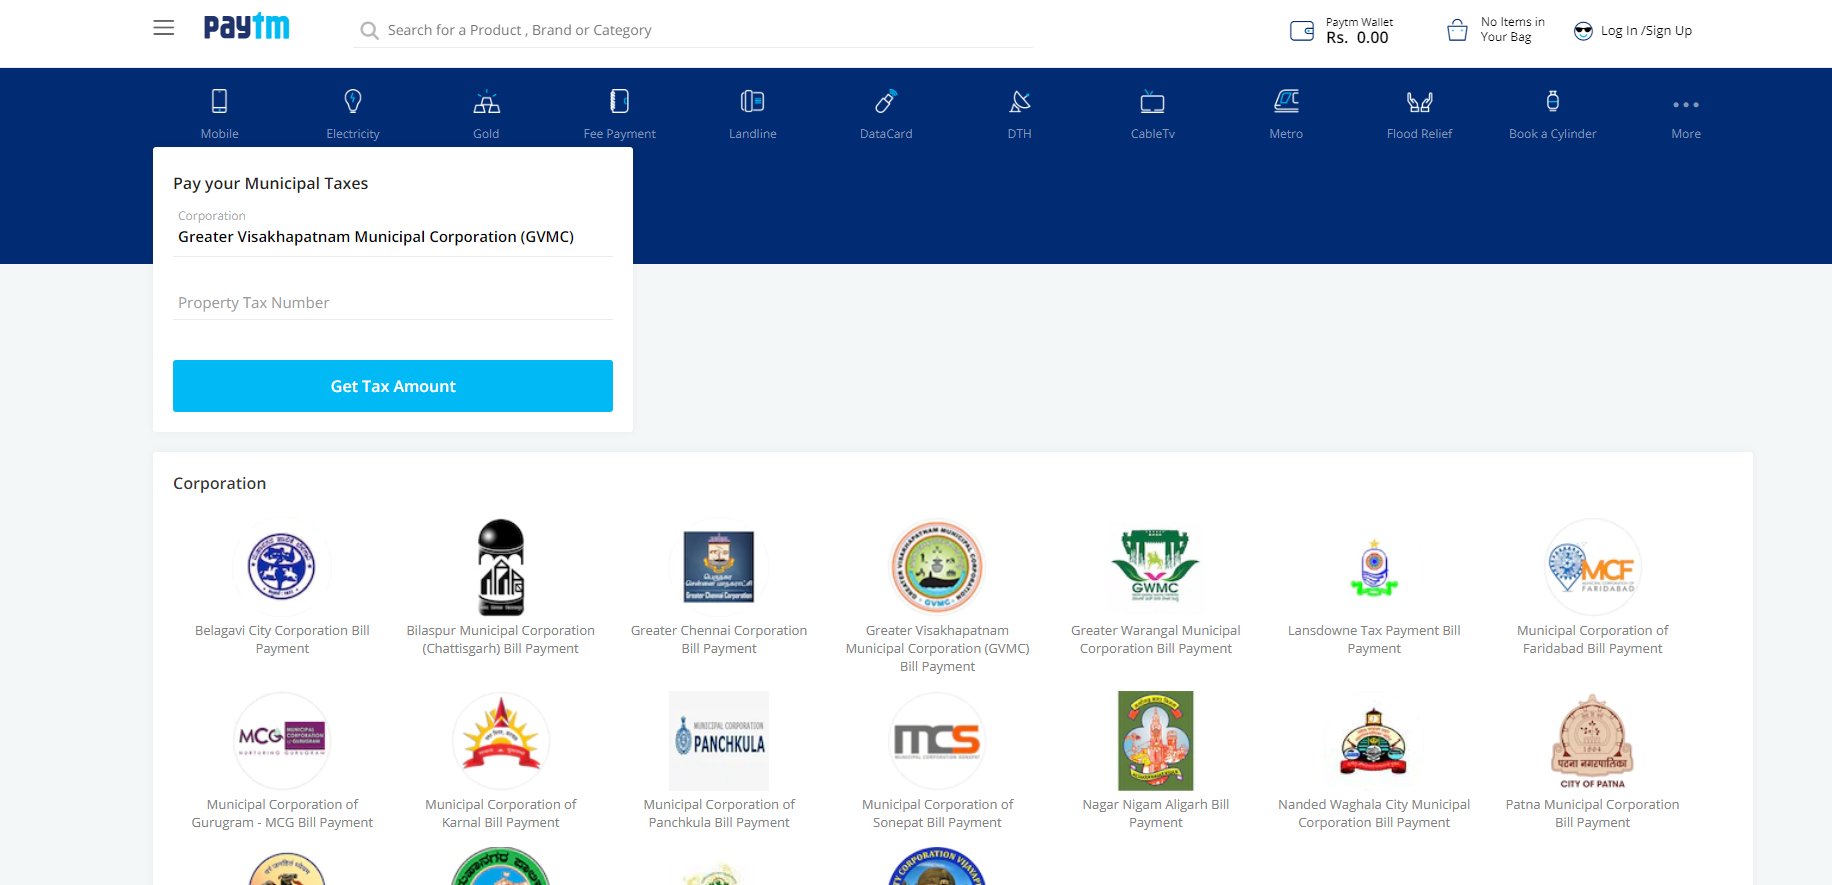Open the Fee Payment icon
Image resolution: width=1832 pixels, height=885 pixels.
620,101
